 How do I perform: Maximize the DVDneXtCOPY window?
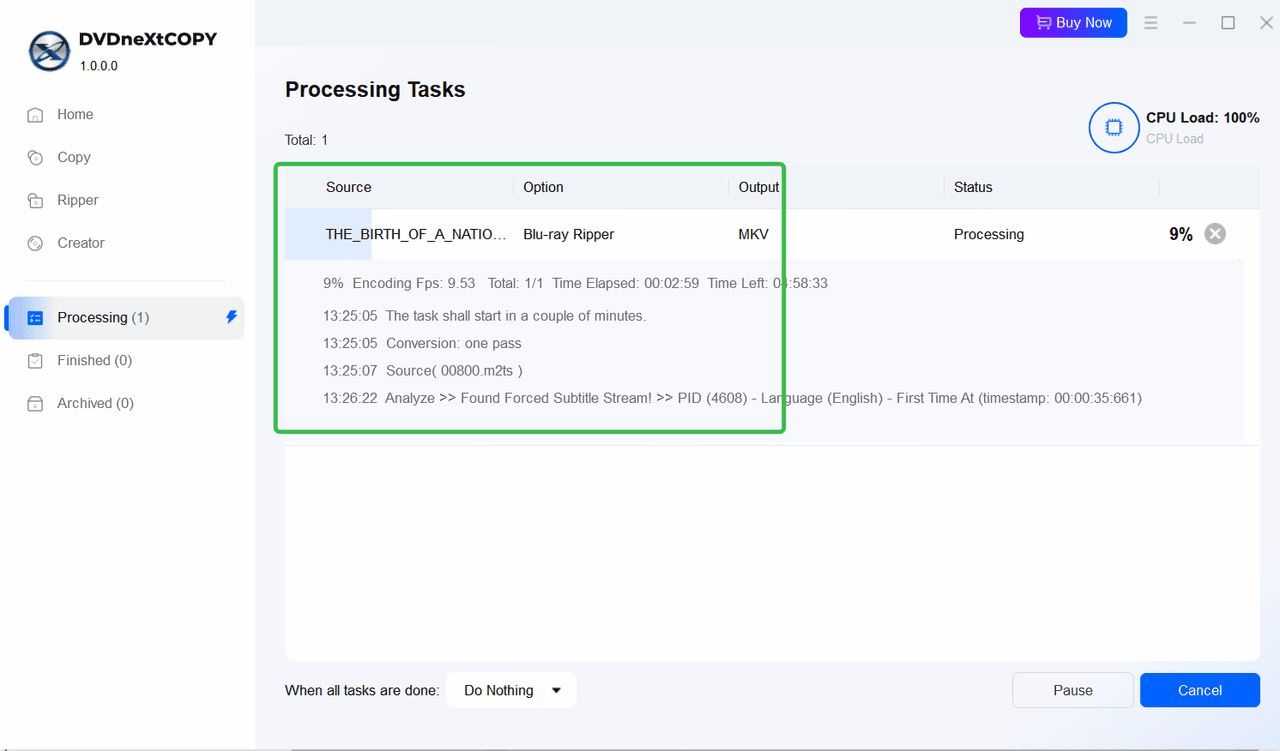1228,23
